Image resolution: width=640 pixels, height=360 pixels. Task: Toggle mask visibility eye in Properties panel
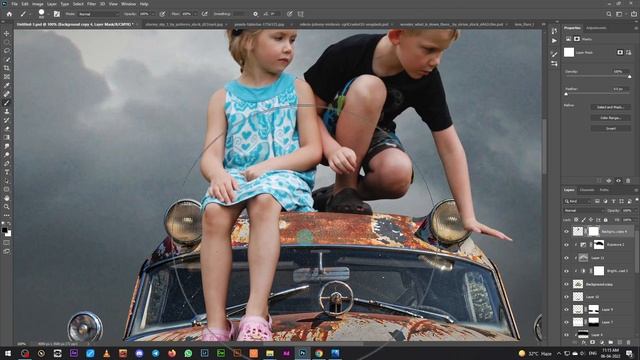click(x=618, y=180)
